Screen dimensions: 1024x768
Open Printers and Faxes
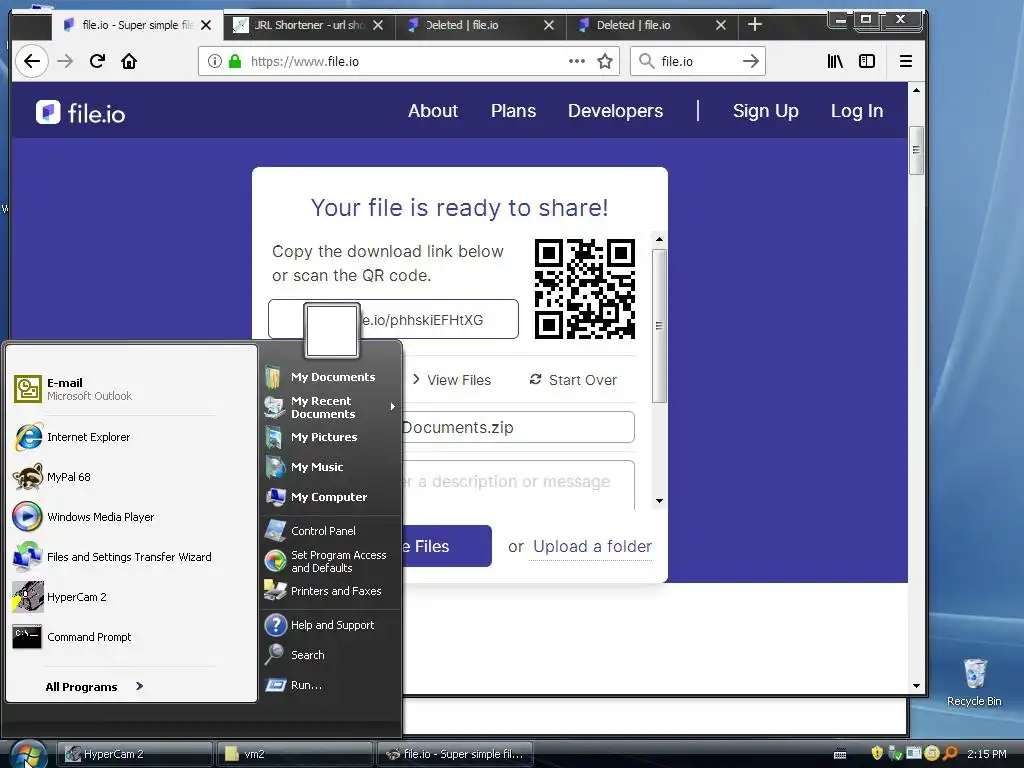point(330,591)
